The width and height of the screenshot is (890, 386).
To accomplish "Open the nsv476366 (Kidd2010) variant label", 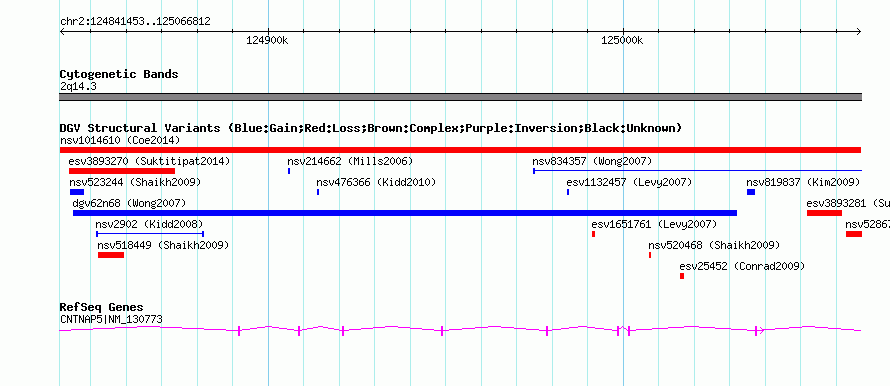I will [376, 182].
